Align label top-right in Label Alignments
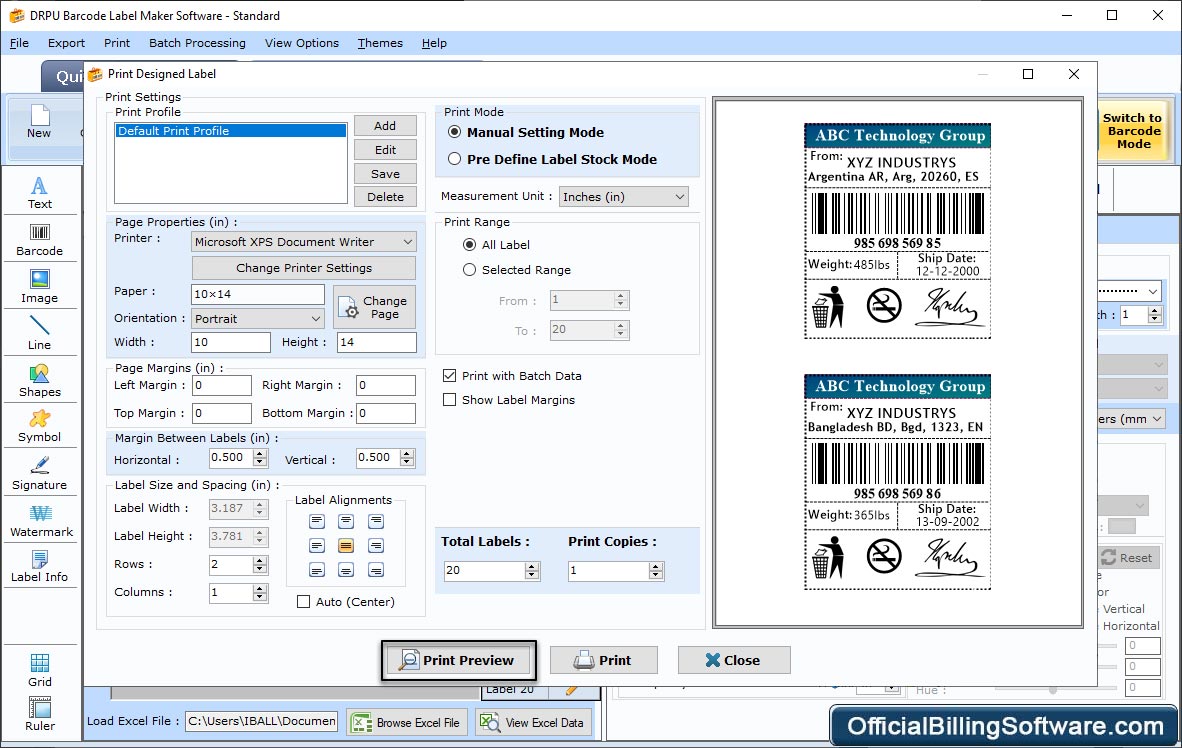The height and width of the screenshot is (748, 1182). 375,521
